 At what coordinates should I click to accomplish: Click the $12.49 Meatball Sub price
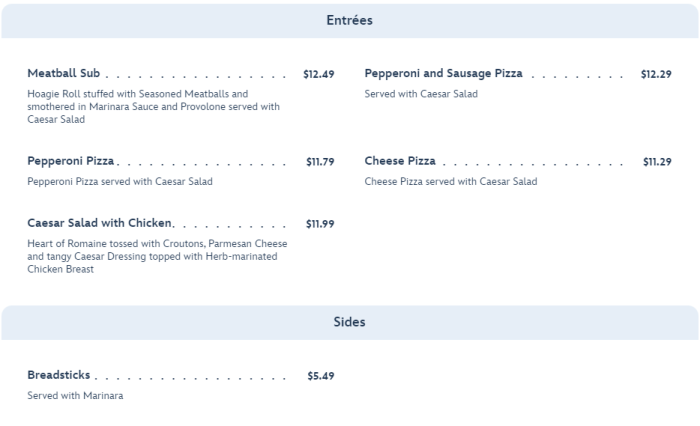[318, 74]
